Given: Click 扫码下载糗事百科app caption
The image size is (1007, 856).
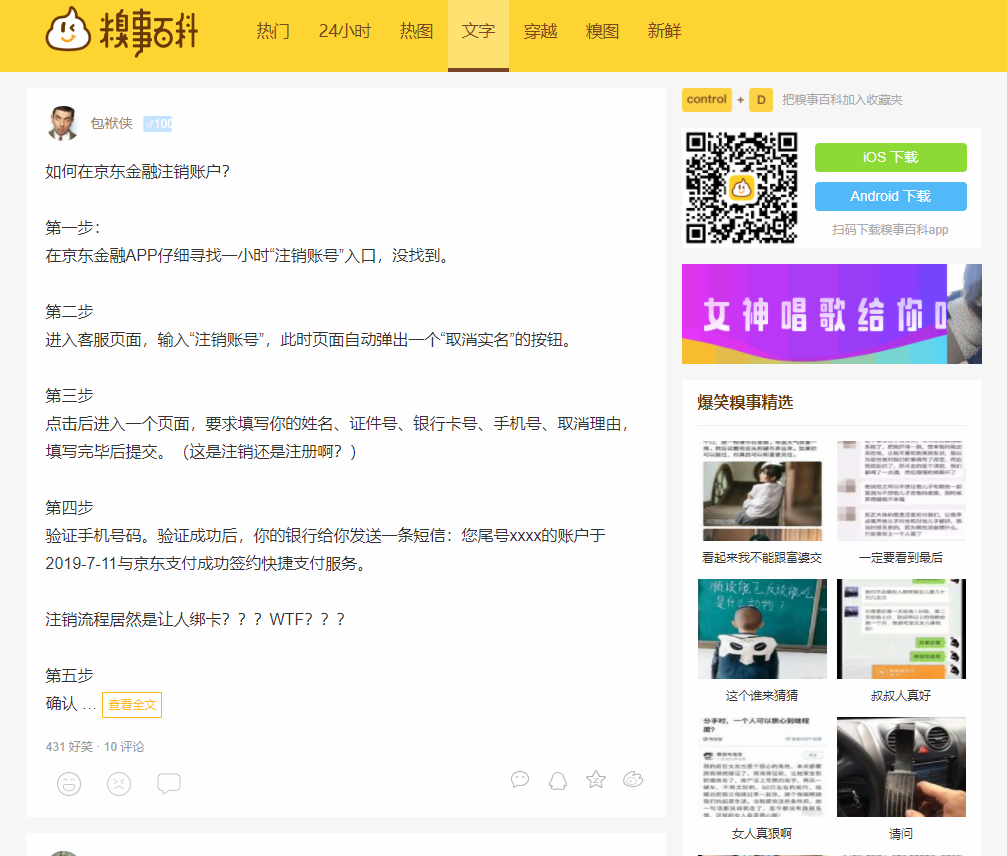Looking at the screenshot, I should pyautogui.click(x=890, y=229).
